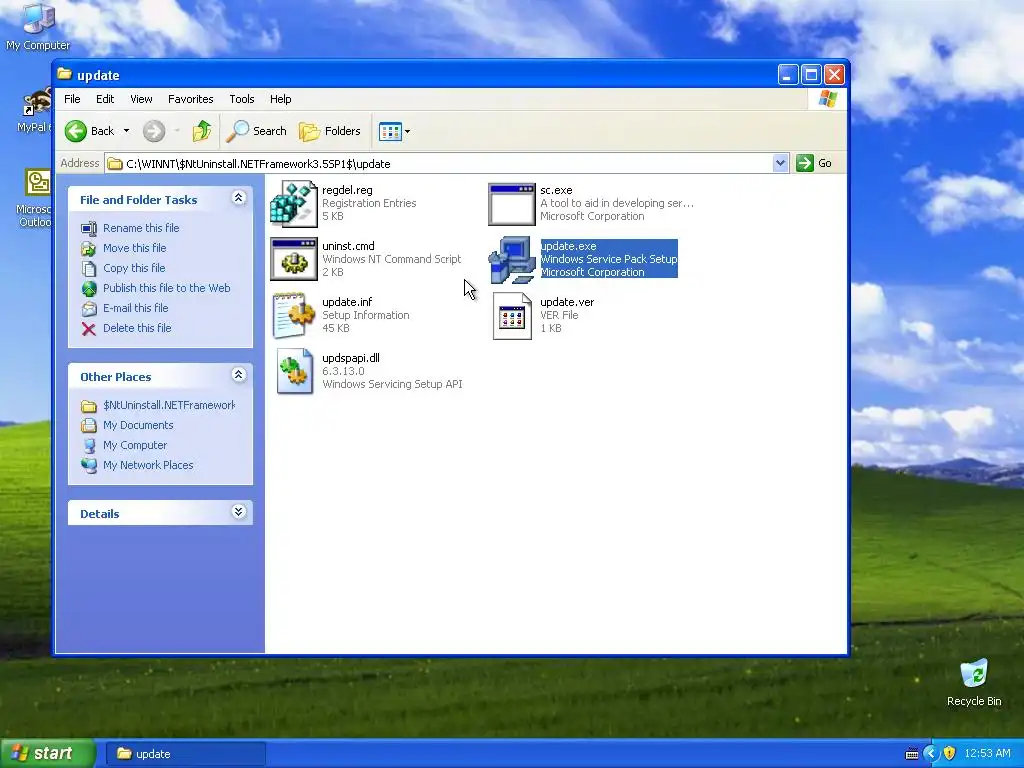The height and width of the screenshot is (768, 1024).
Task: Click the update taskbar button
Action: click(x=185, y=754)
